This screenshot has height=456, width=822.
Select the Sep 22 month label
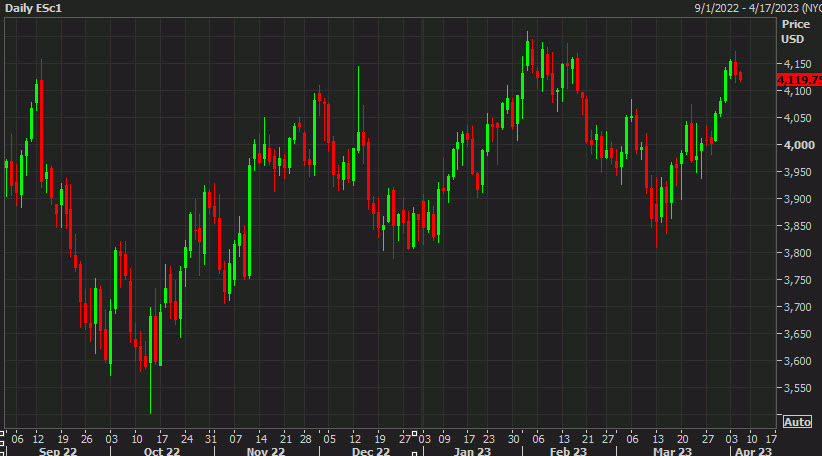(x=58, y=451)
